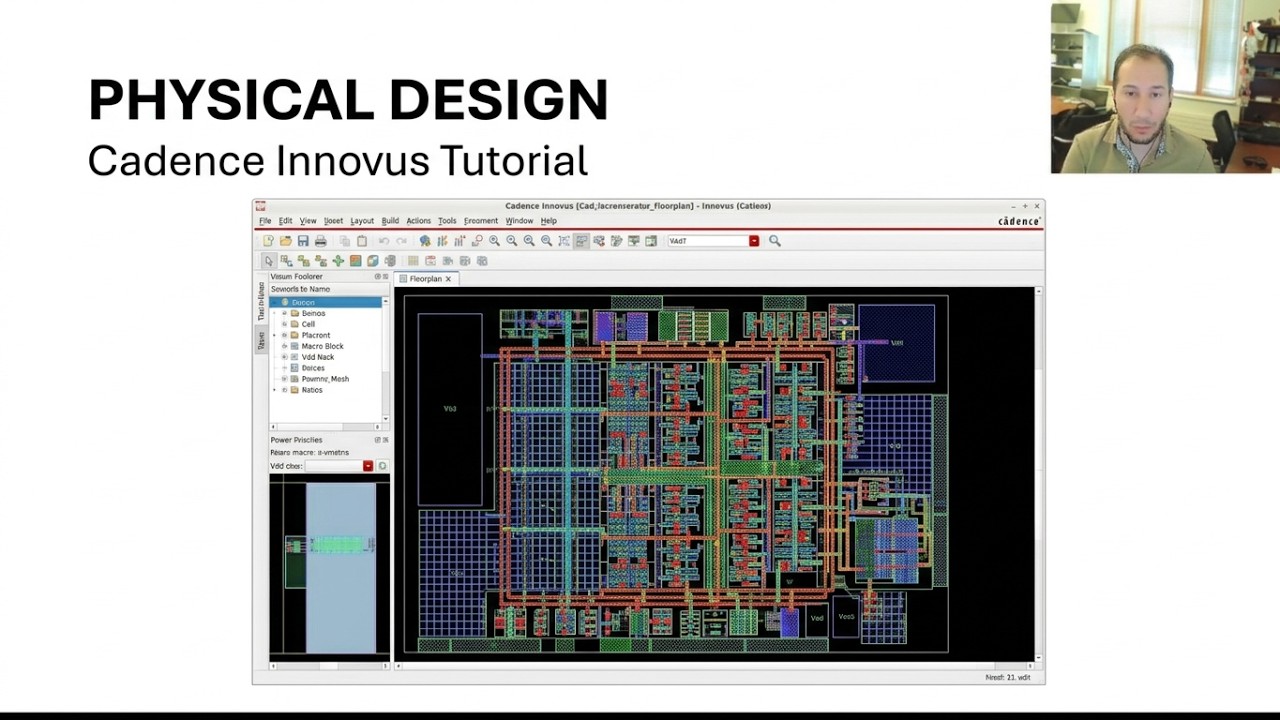Click the Paste clipboard icon

362,241
